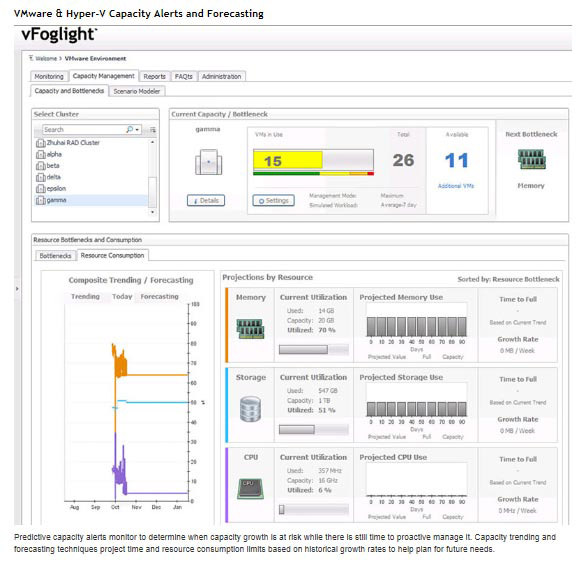Click VMware Environment breadcrumb

(x=95, y=59)
